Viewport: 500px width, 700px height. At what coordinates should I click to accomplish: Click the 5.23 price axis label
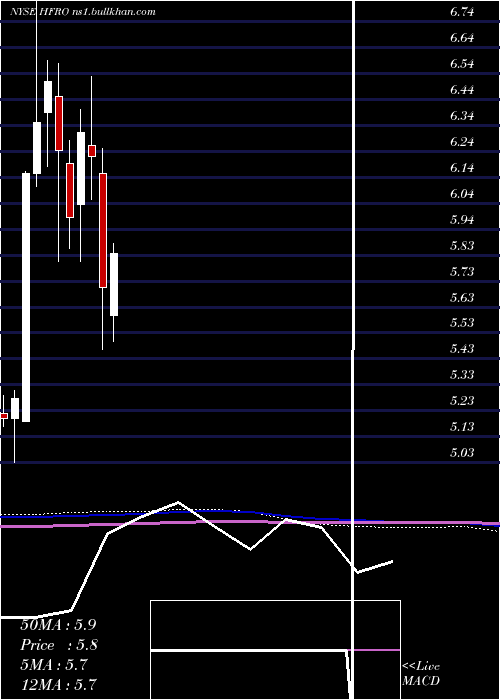coord(461,400)
